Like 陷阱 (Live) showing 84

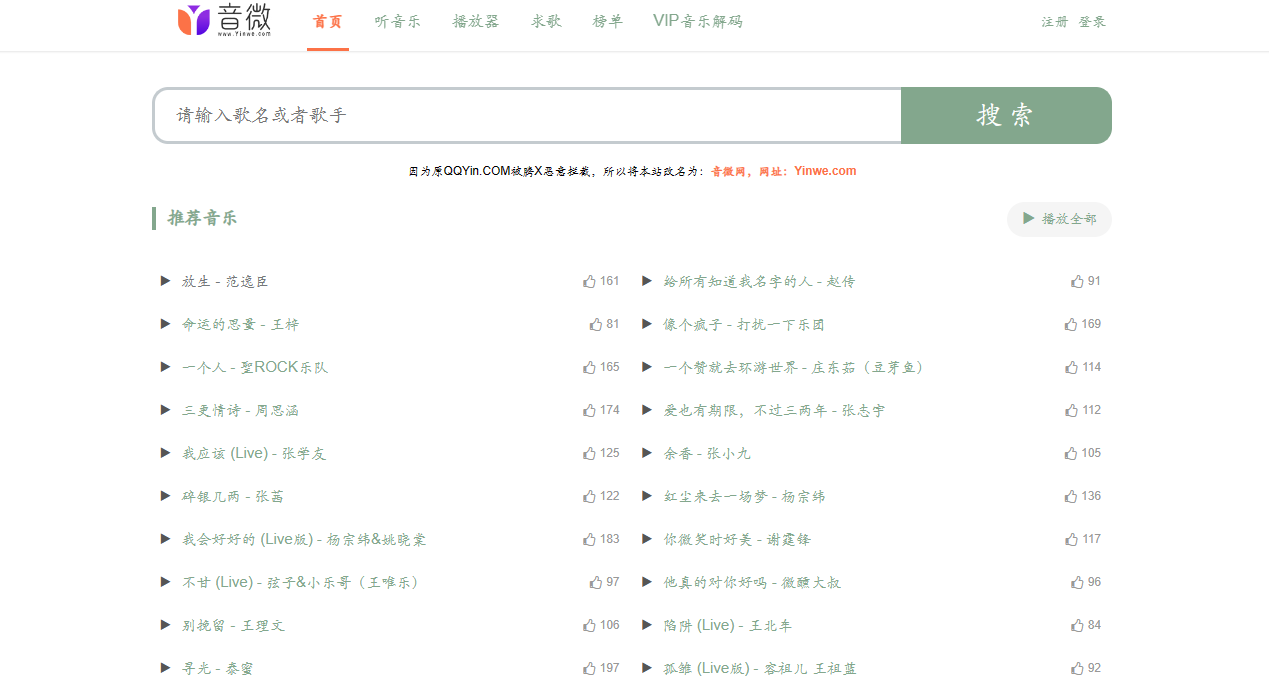1085,625
